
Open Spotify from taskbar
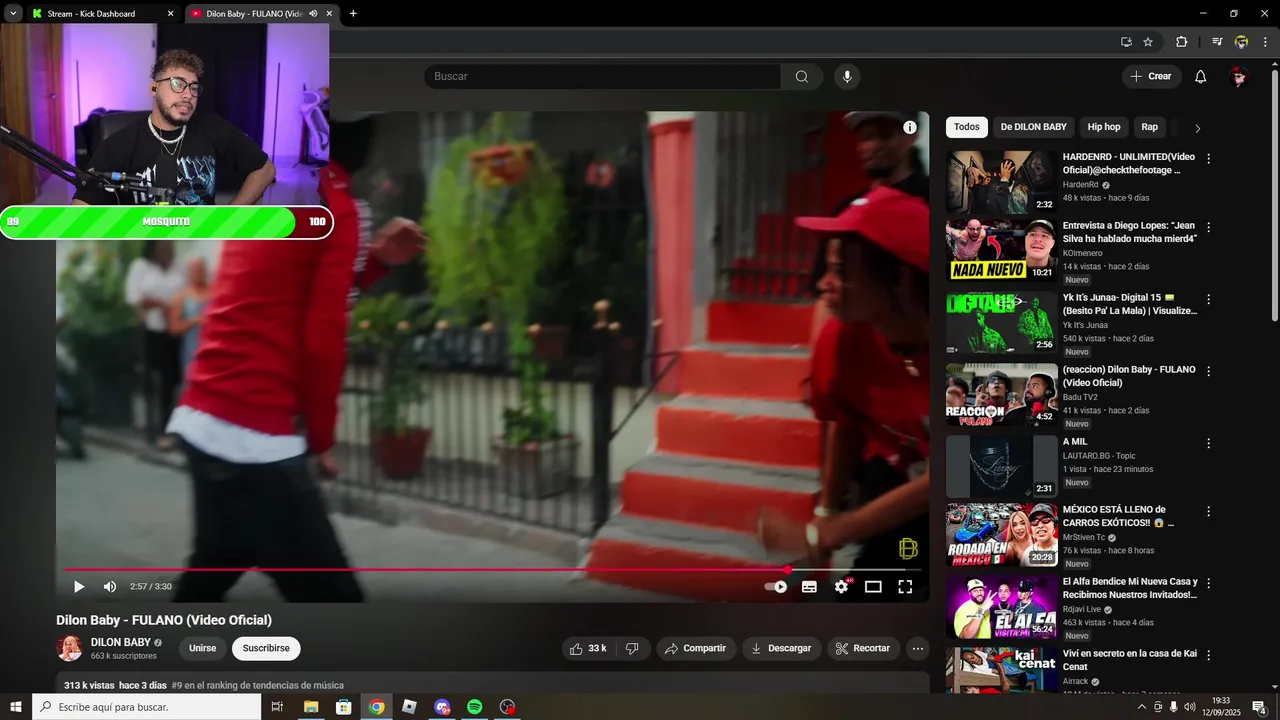pos(475,707)
